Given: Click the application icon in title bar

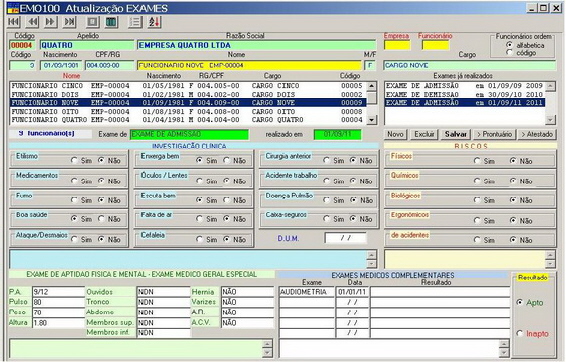Looking at the screenshot, I should (x=13, y=8).
